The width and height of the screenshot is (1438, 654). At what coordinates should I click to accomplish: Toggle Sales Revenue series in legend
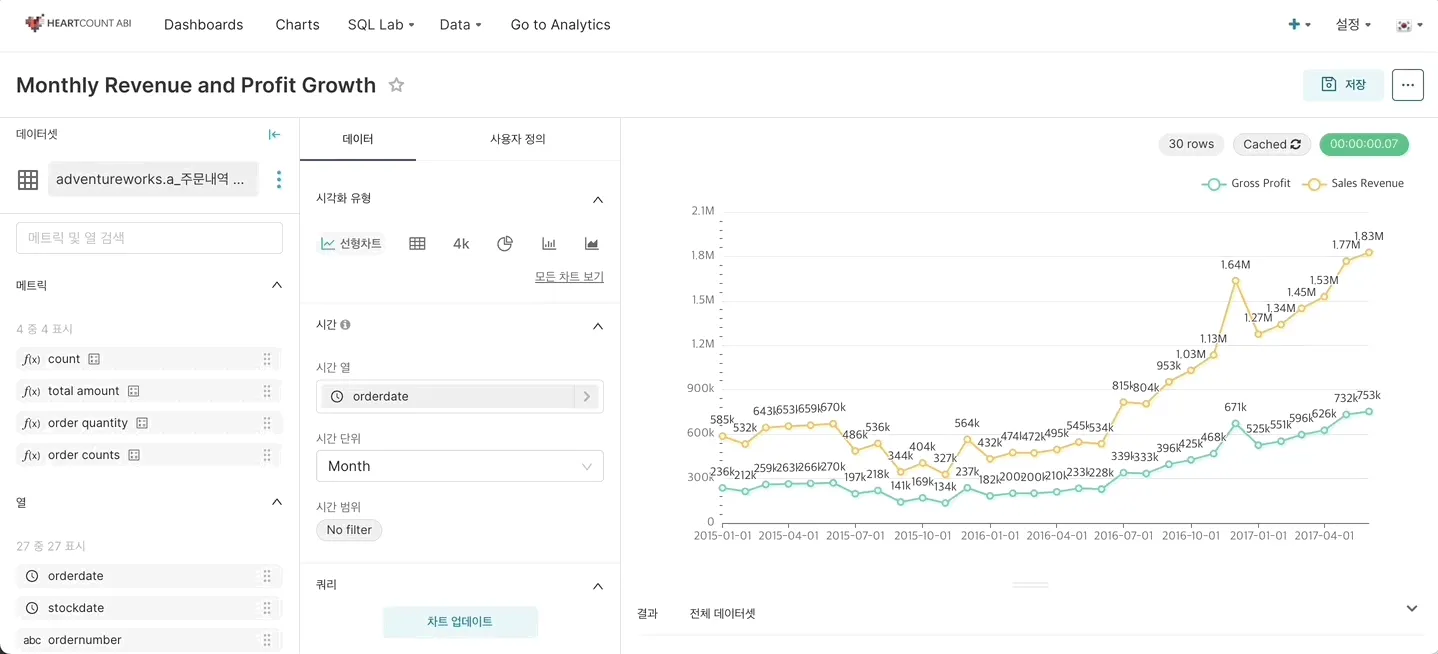point(1354,184)
